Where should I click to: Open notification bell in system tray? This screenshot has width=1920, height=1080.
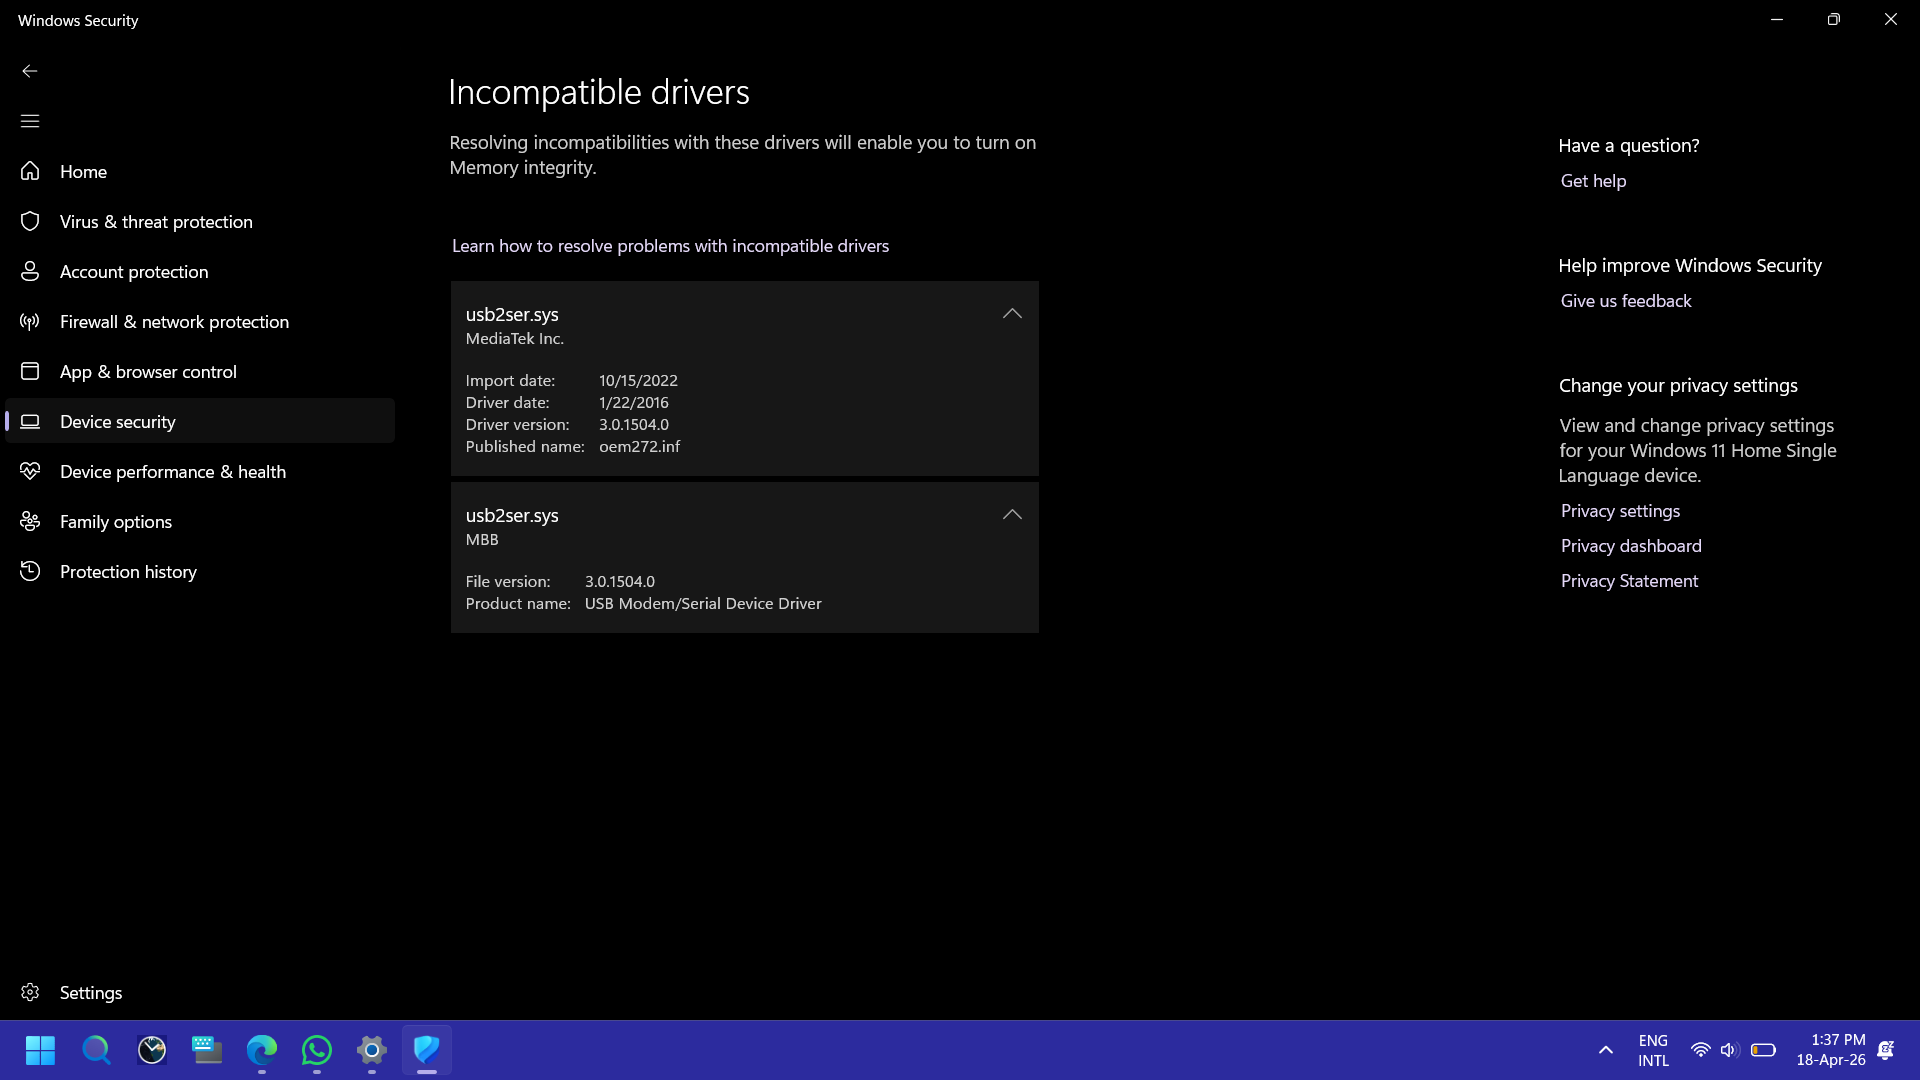click(x=1886, y=1050)
